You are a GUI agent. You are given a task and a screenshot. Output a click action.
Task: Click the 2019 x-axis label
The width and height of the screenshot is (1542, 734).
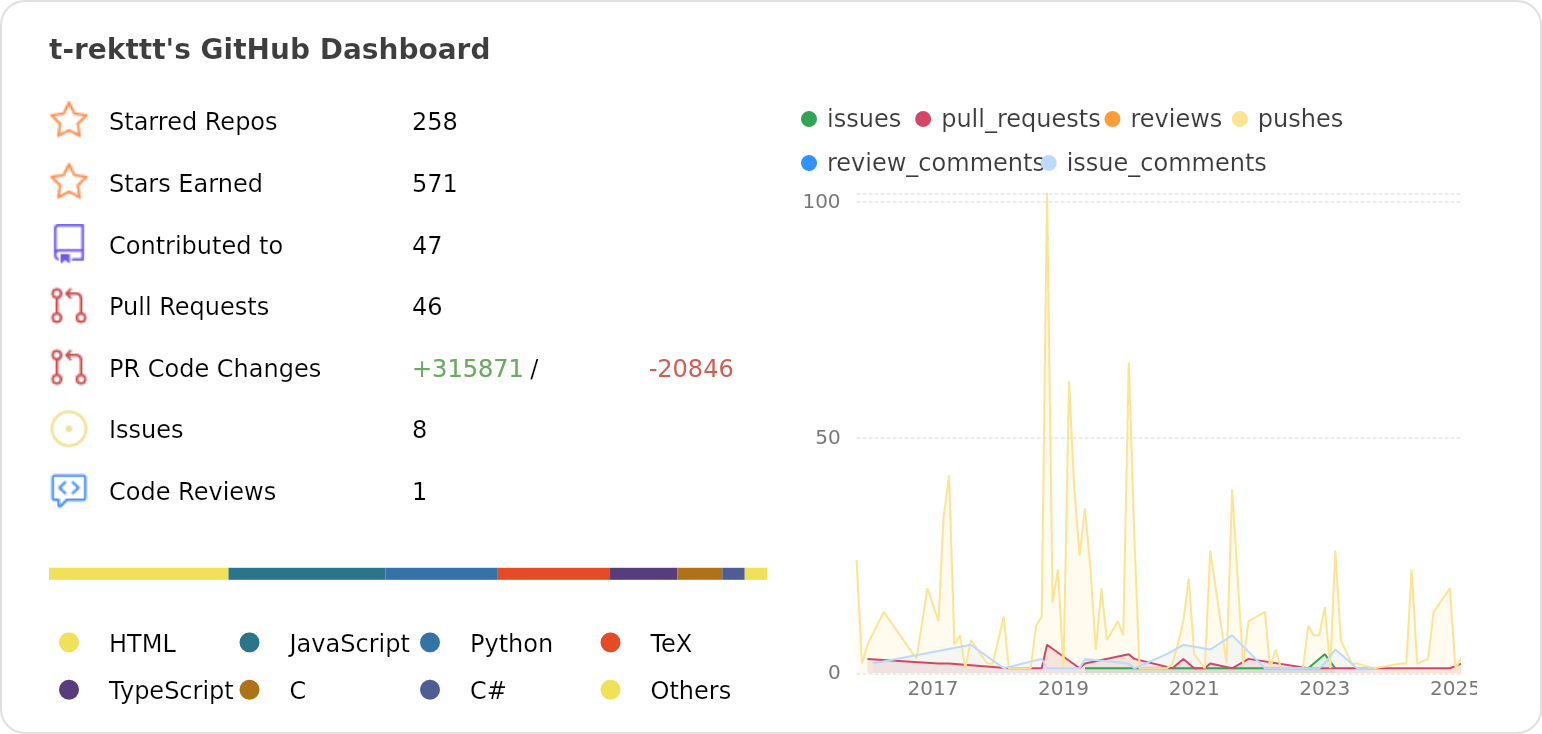[1063, 689]
